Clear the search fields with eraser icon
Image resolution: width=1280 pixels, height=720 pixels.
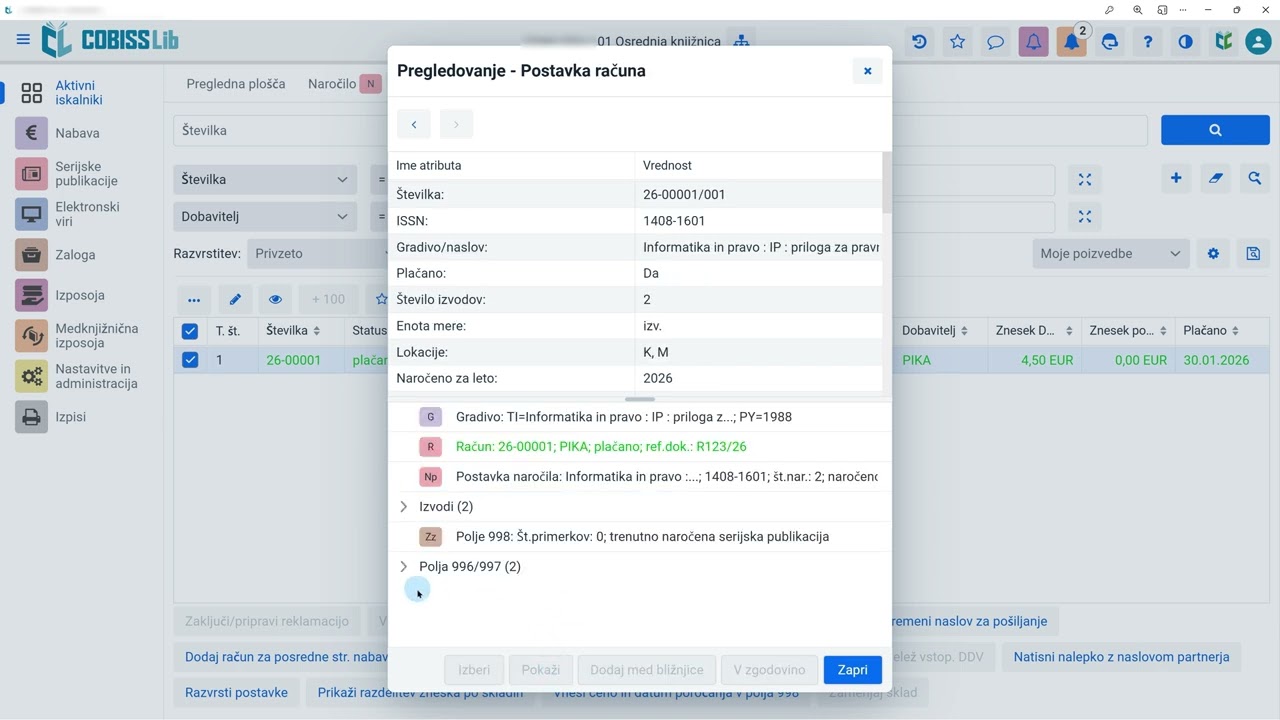pos(1215,178)
